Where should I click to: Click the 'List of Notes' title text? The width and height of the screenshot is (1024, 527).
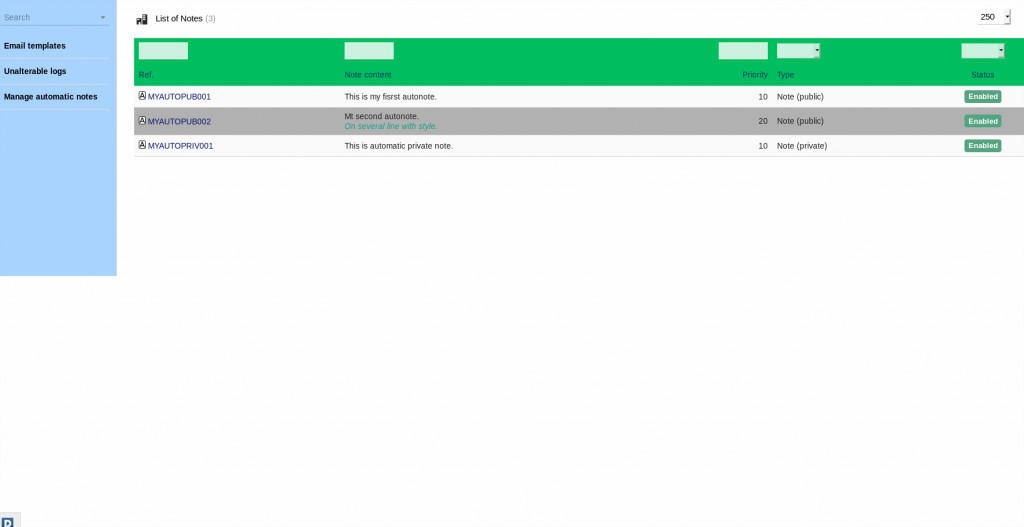tap(179, 18)
